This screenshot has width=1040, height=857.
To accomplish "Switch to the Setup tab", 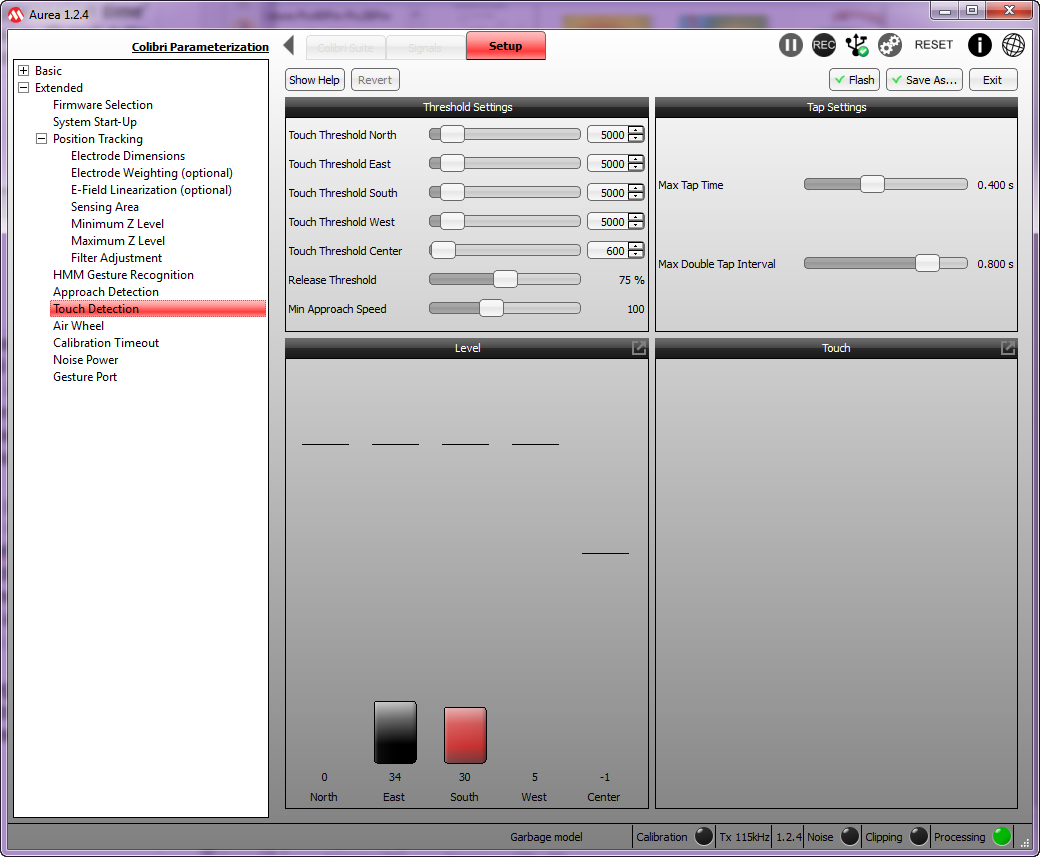I will click(x=505, y=46).
